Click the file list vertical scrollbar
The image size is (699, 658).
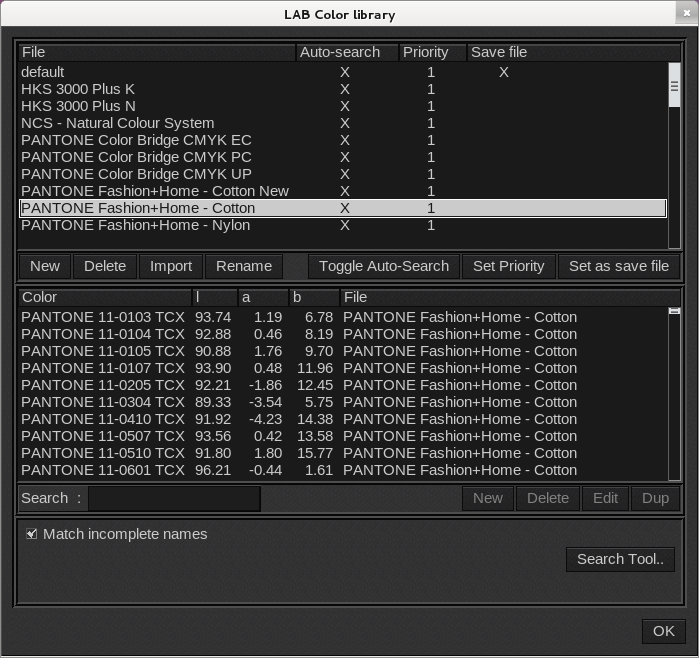[x=674, y=150]
